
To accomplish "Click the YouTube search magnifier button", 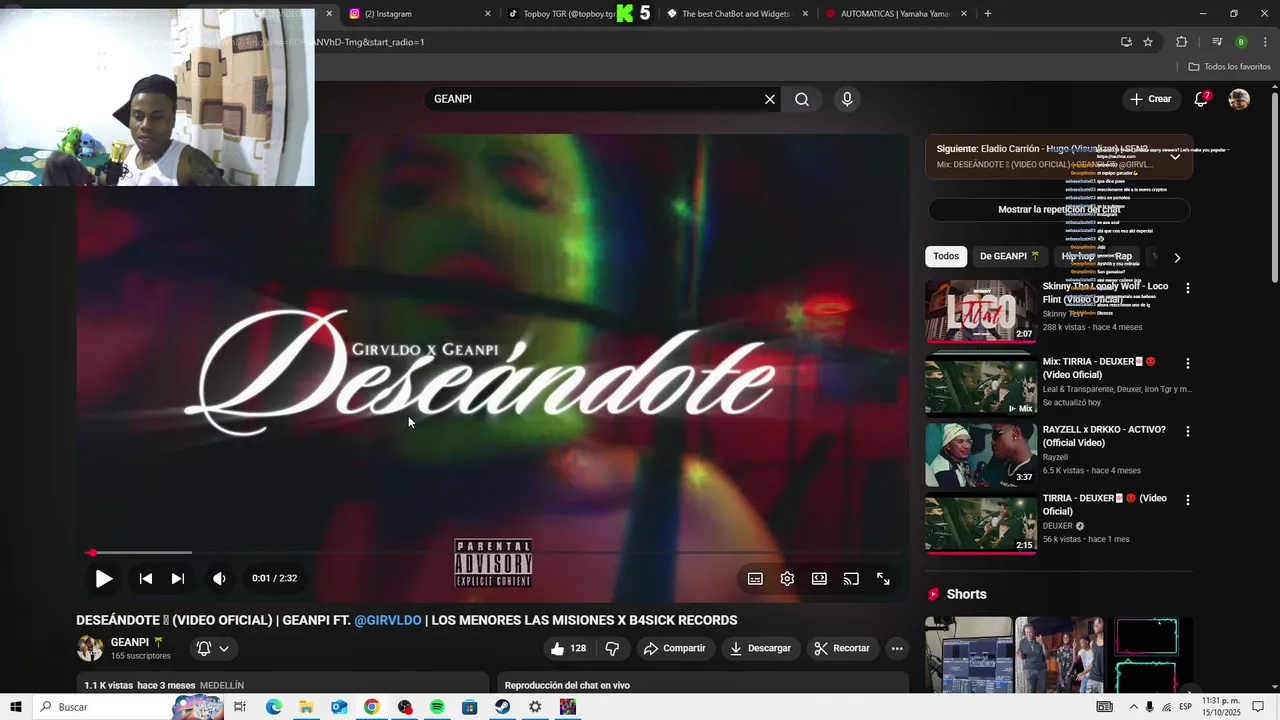I will (x=802, y=99).
